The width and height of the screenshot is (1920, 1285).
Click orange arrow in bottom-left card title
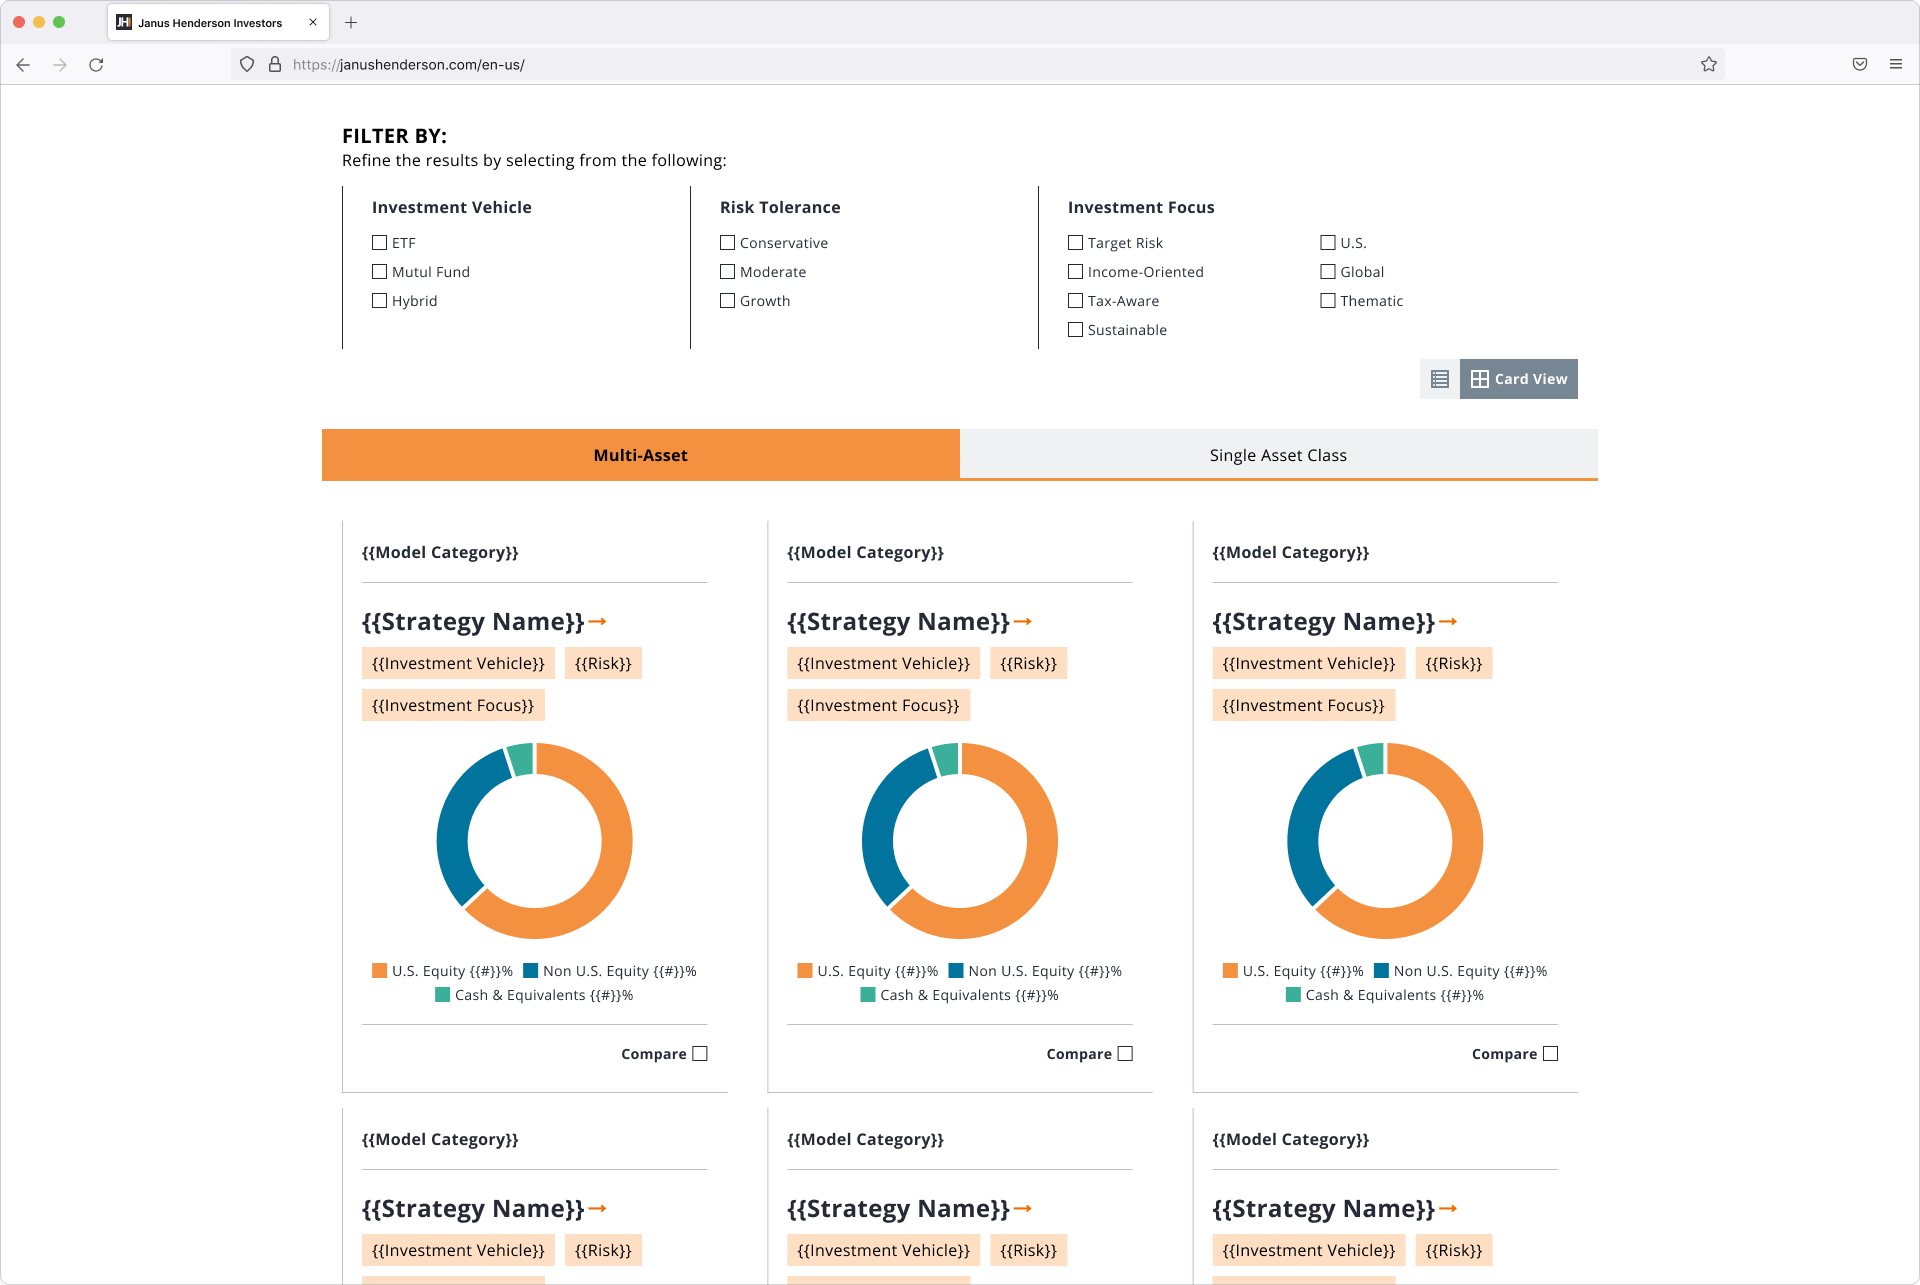(x=598, y=1209)
